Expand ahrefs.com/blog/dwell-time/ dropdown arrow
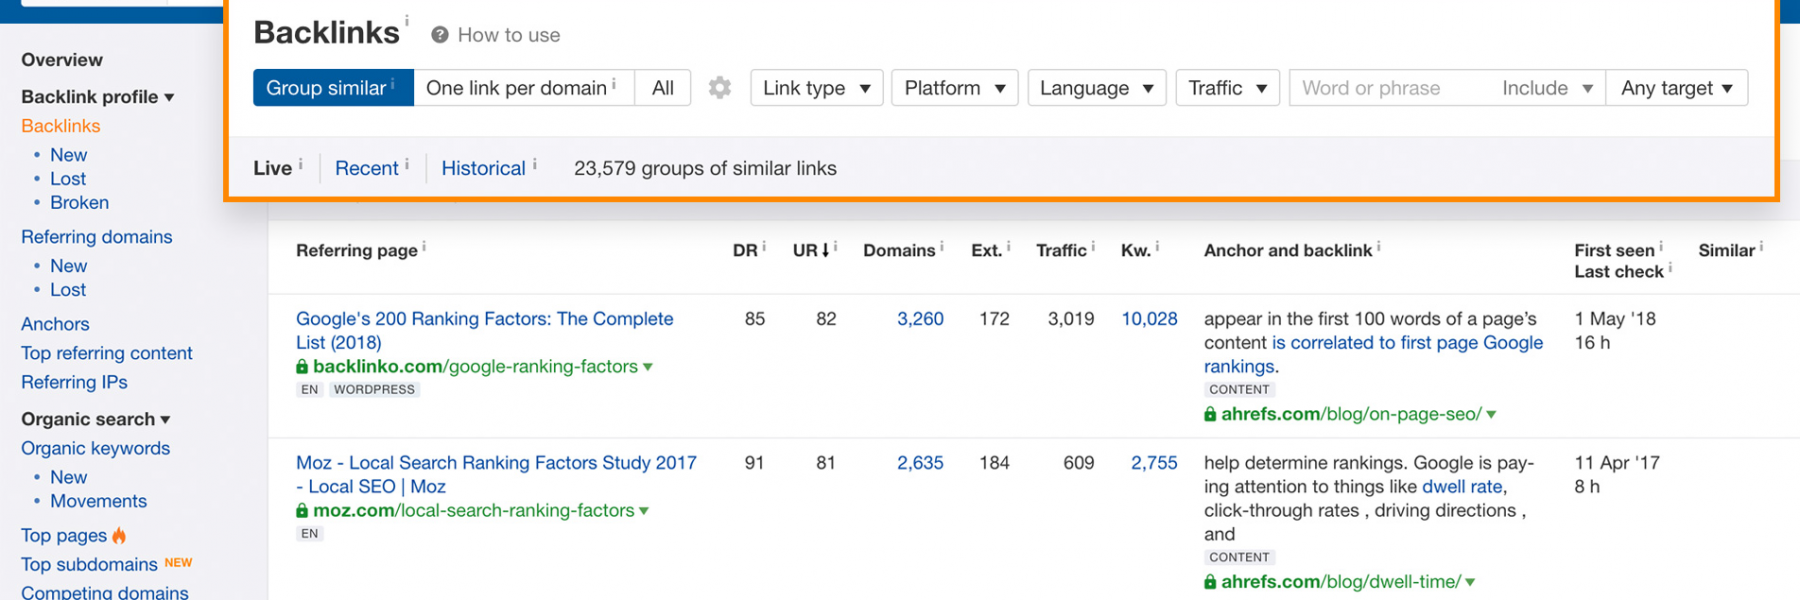Screen dimensions: 1800x600 (1470, 582)
